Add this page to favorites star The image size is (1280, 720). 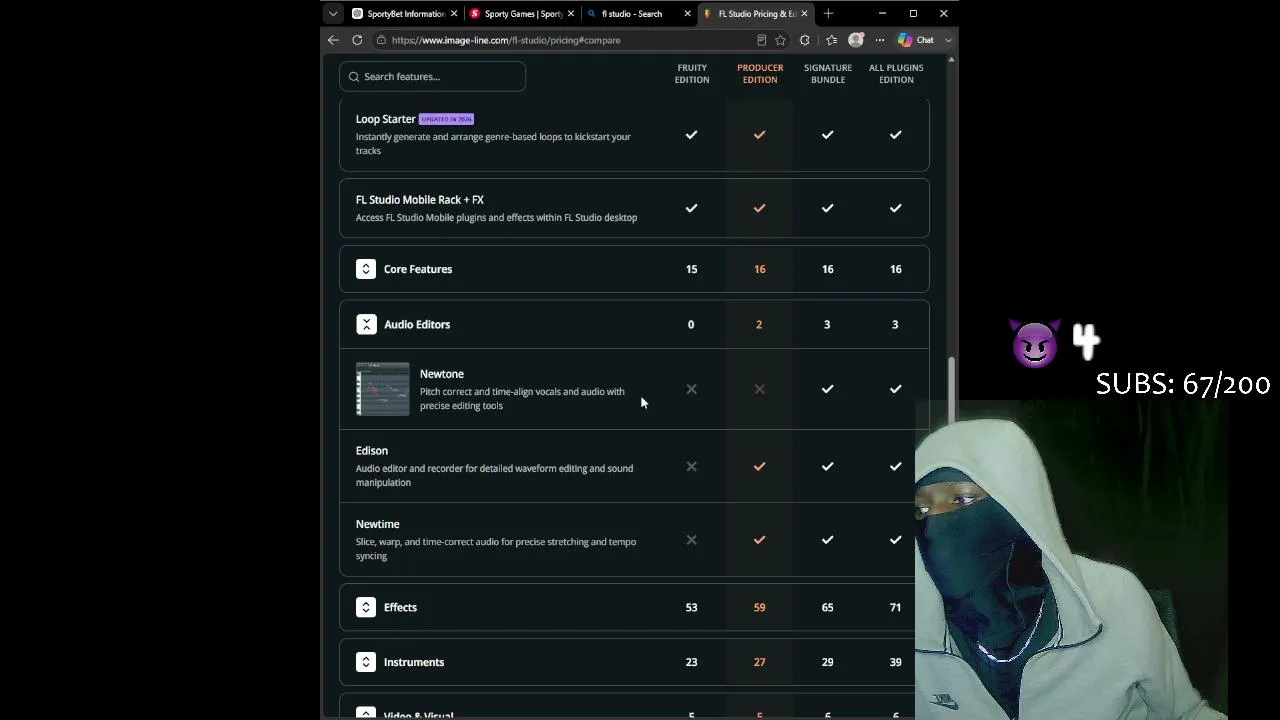(780, 40)
